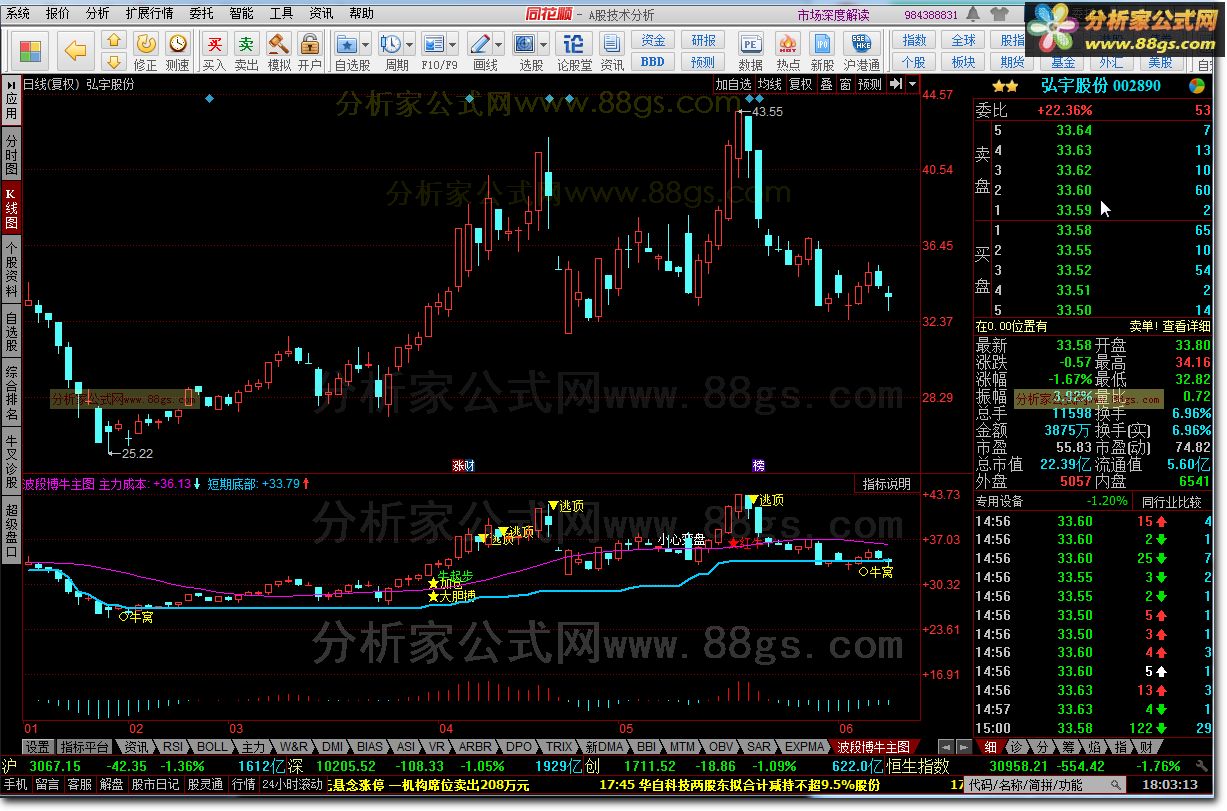Open the 智能 menu

241,14
